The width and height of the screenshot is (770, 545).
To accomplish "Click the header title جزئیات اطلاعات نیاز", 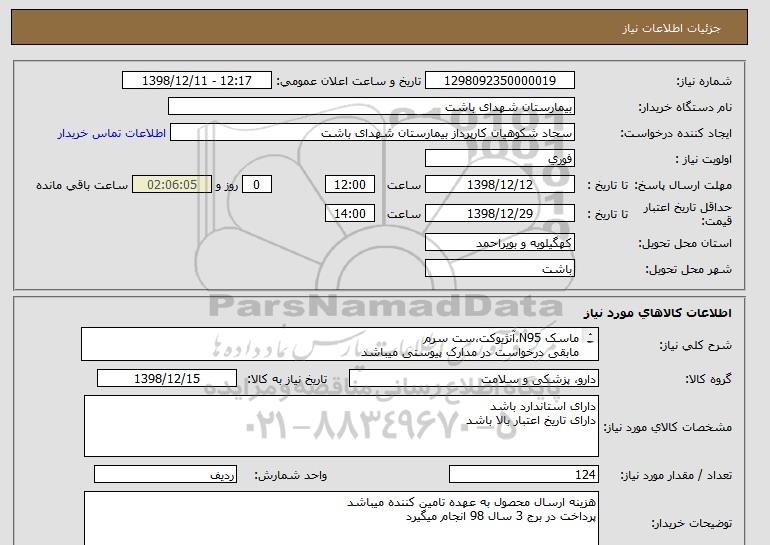I will 671,28.
